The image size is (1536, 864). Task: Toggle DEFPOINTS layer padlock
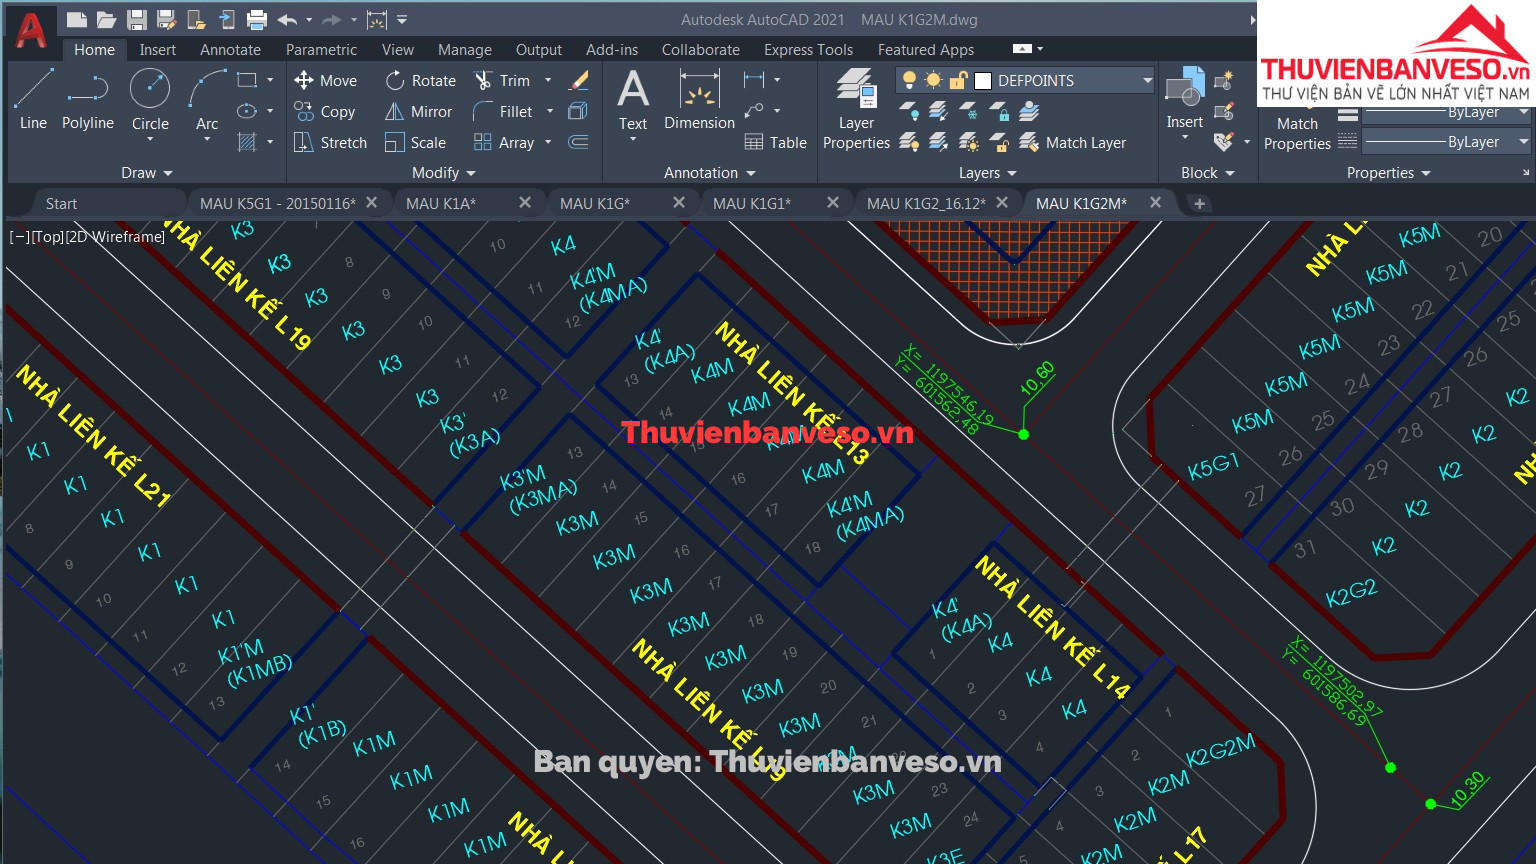point(958,80)
